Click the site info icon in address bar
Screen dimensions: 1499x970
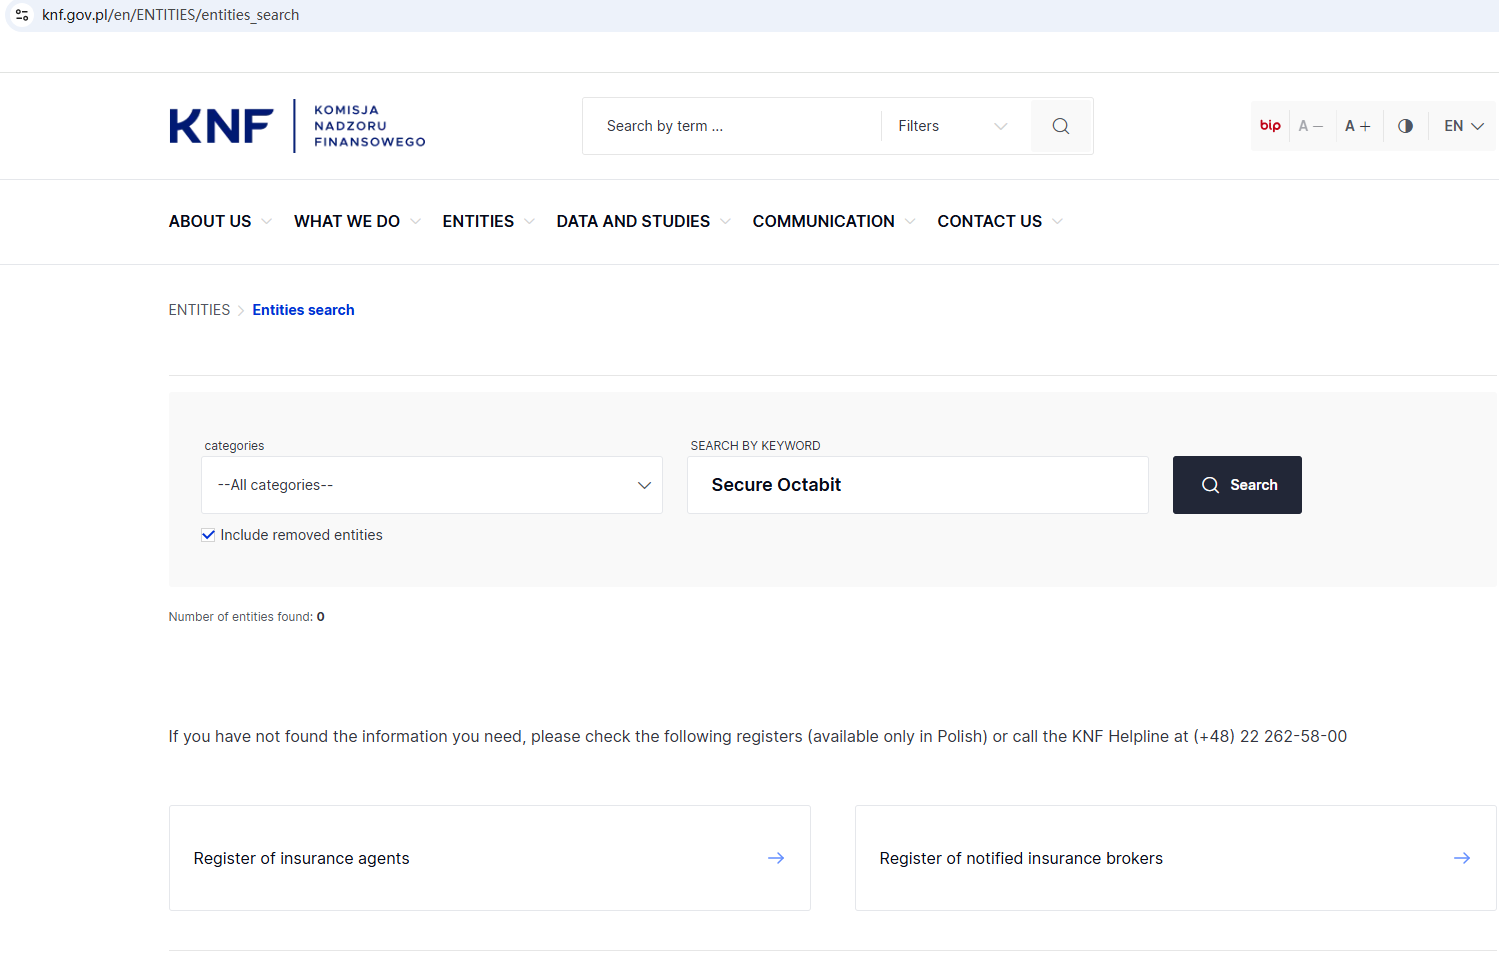[x=22, y=15]
